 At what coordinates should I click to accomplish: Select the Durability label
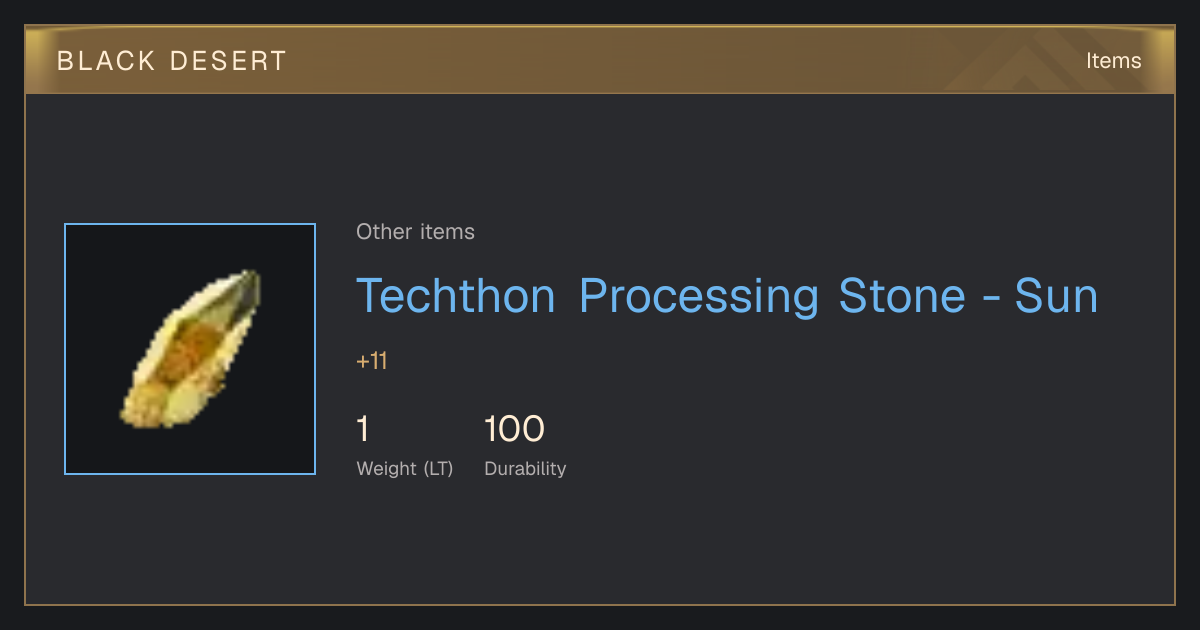(525, 469)
